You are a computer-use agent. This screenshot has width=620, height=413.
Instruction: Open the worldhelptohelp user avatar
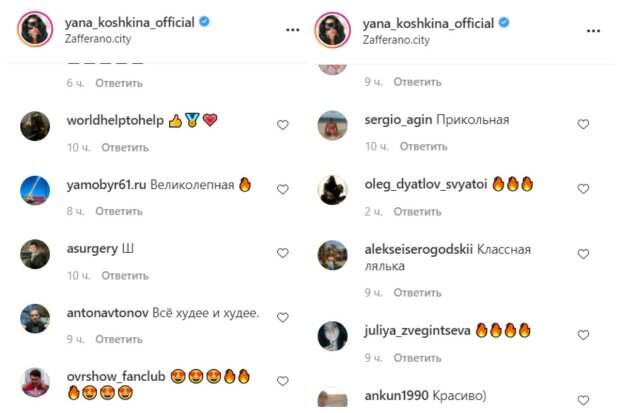pyautogui.click(x=35, y=126)
